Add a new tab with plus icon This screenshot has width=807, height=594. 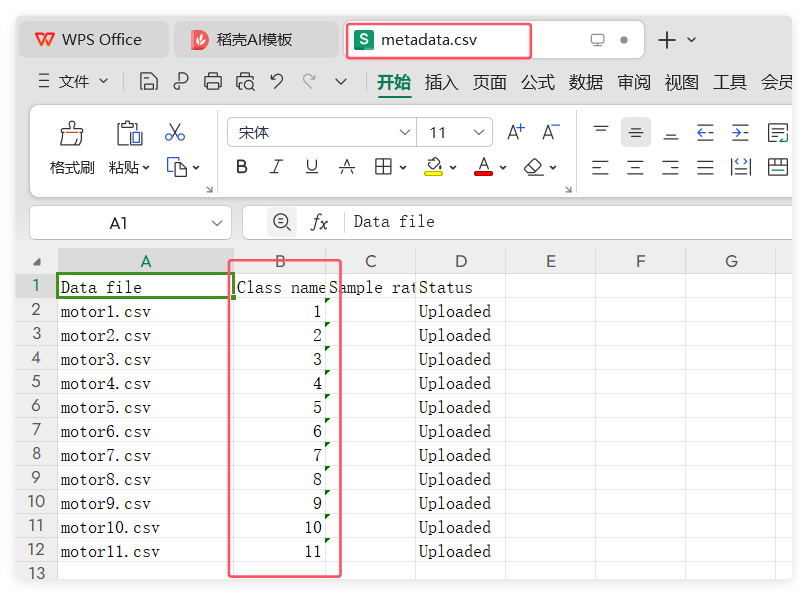tap(666, 40)
